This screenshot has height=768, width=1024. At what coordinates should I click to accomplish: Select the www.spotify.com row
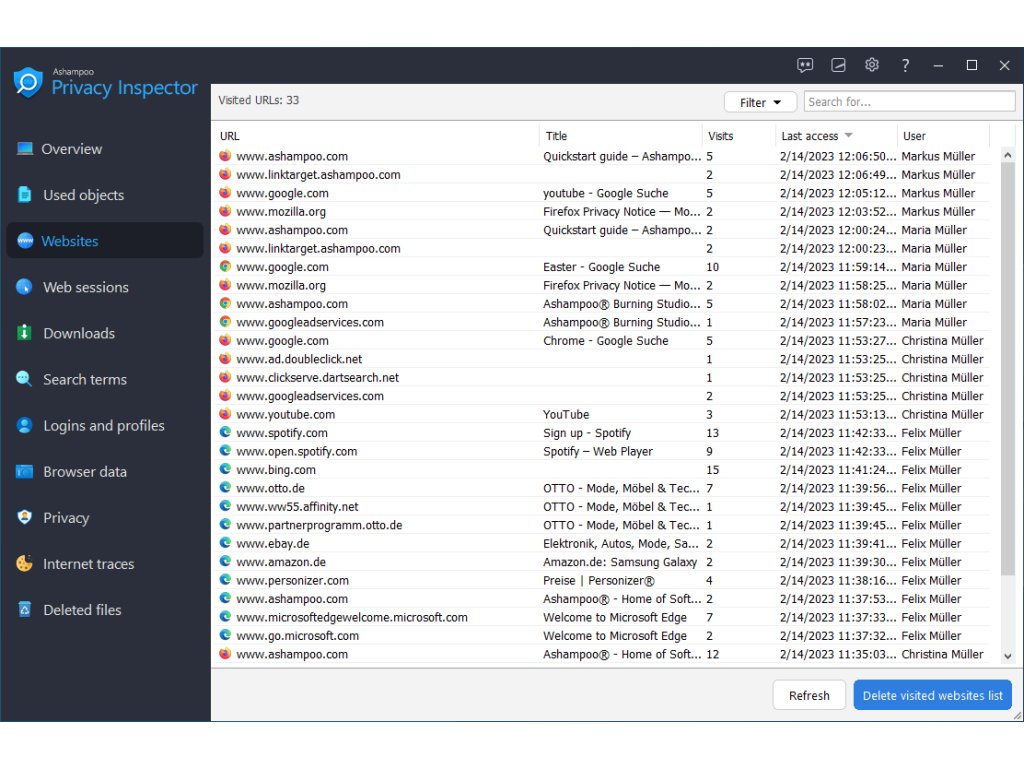[282, 433]
